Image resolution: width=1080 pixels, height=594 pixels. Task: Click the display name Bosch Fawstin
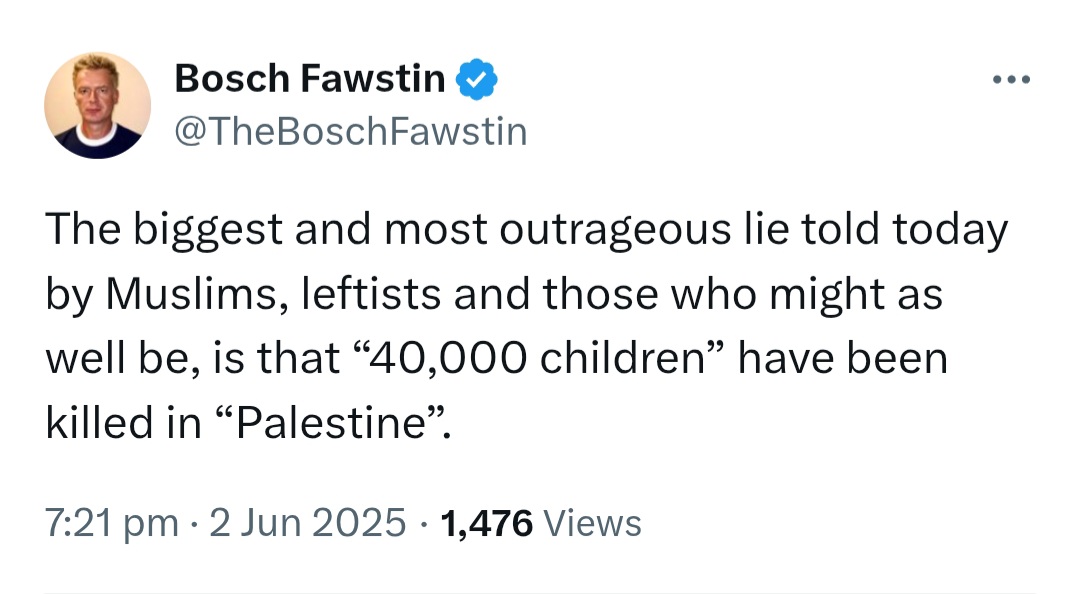click(x=310, y=78)
